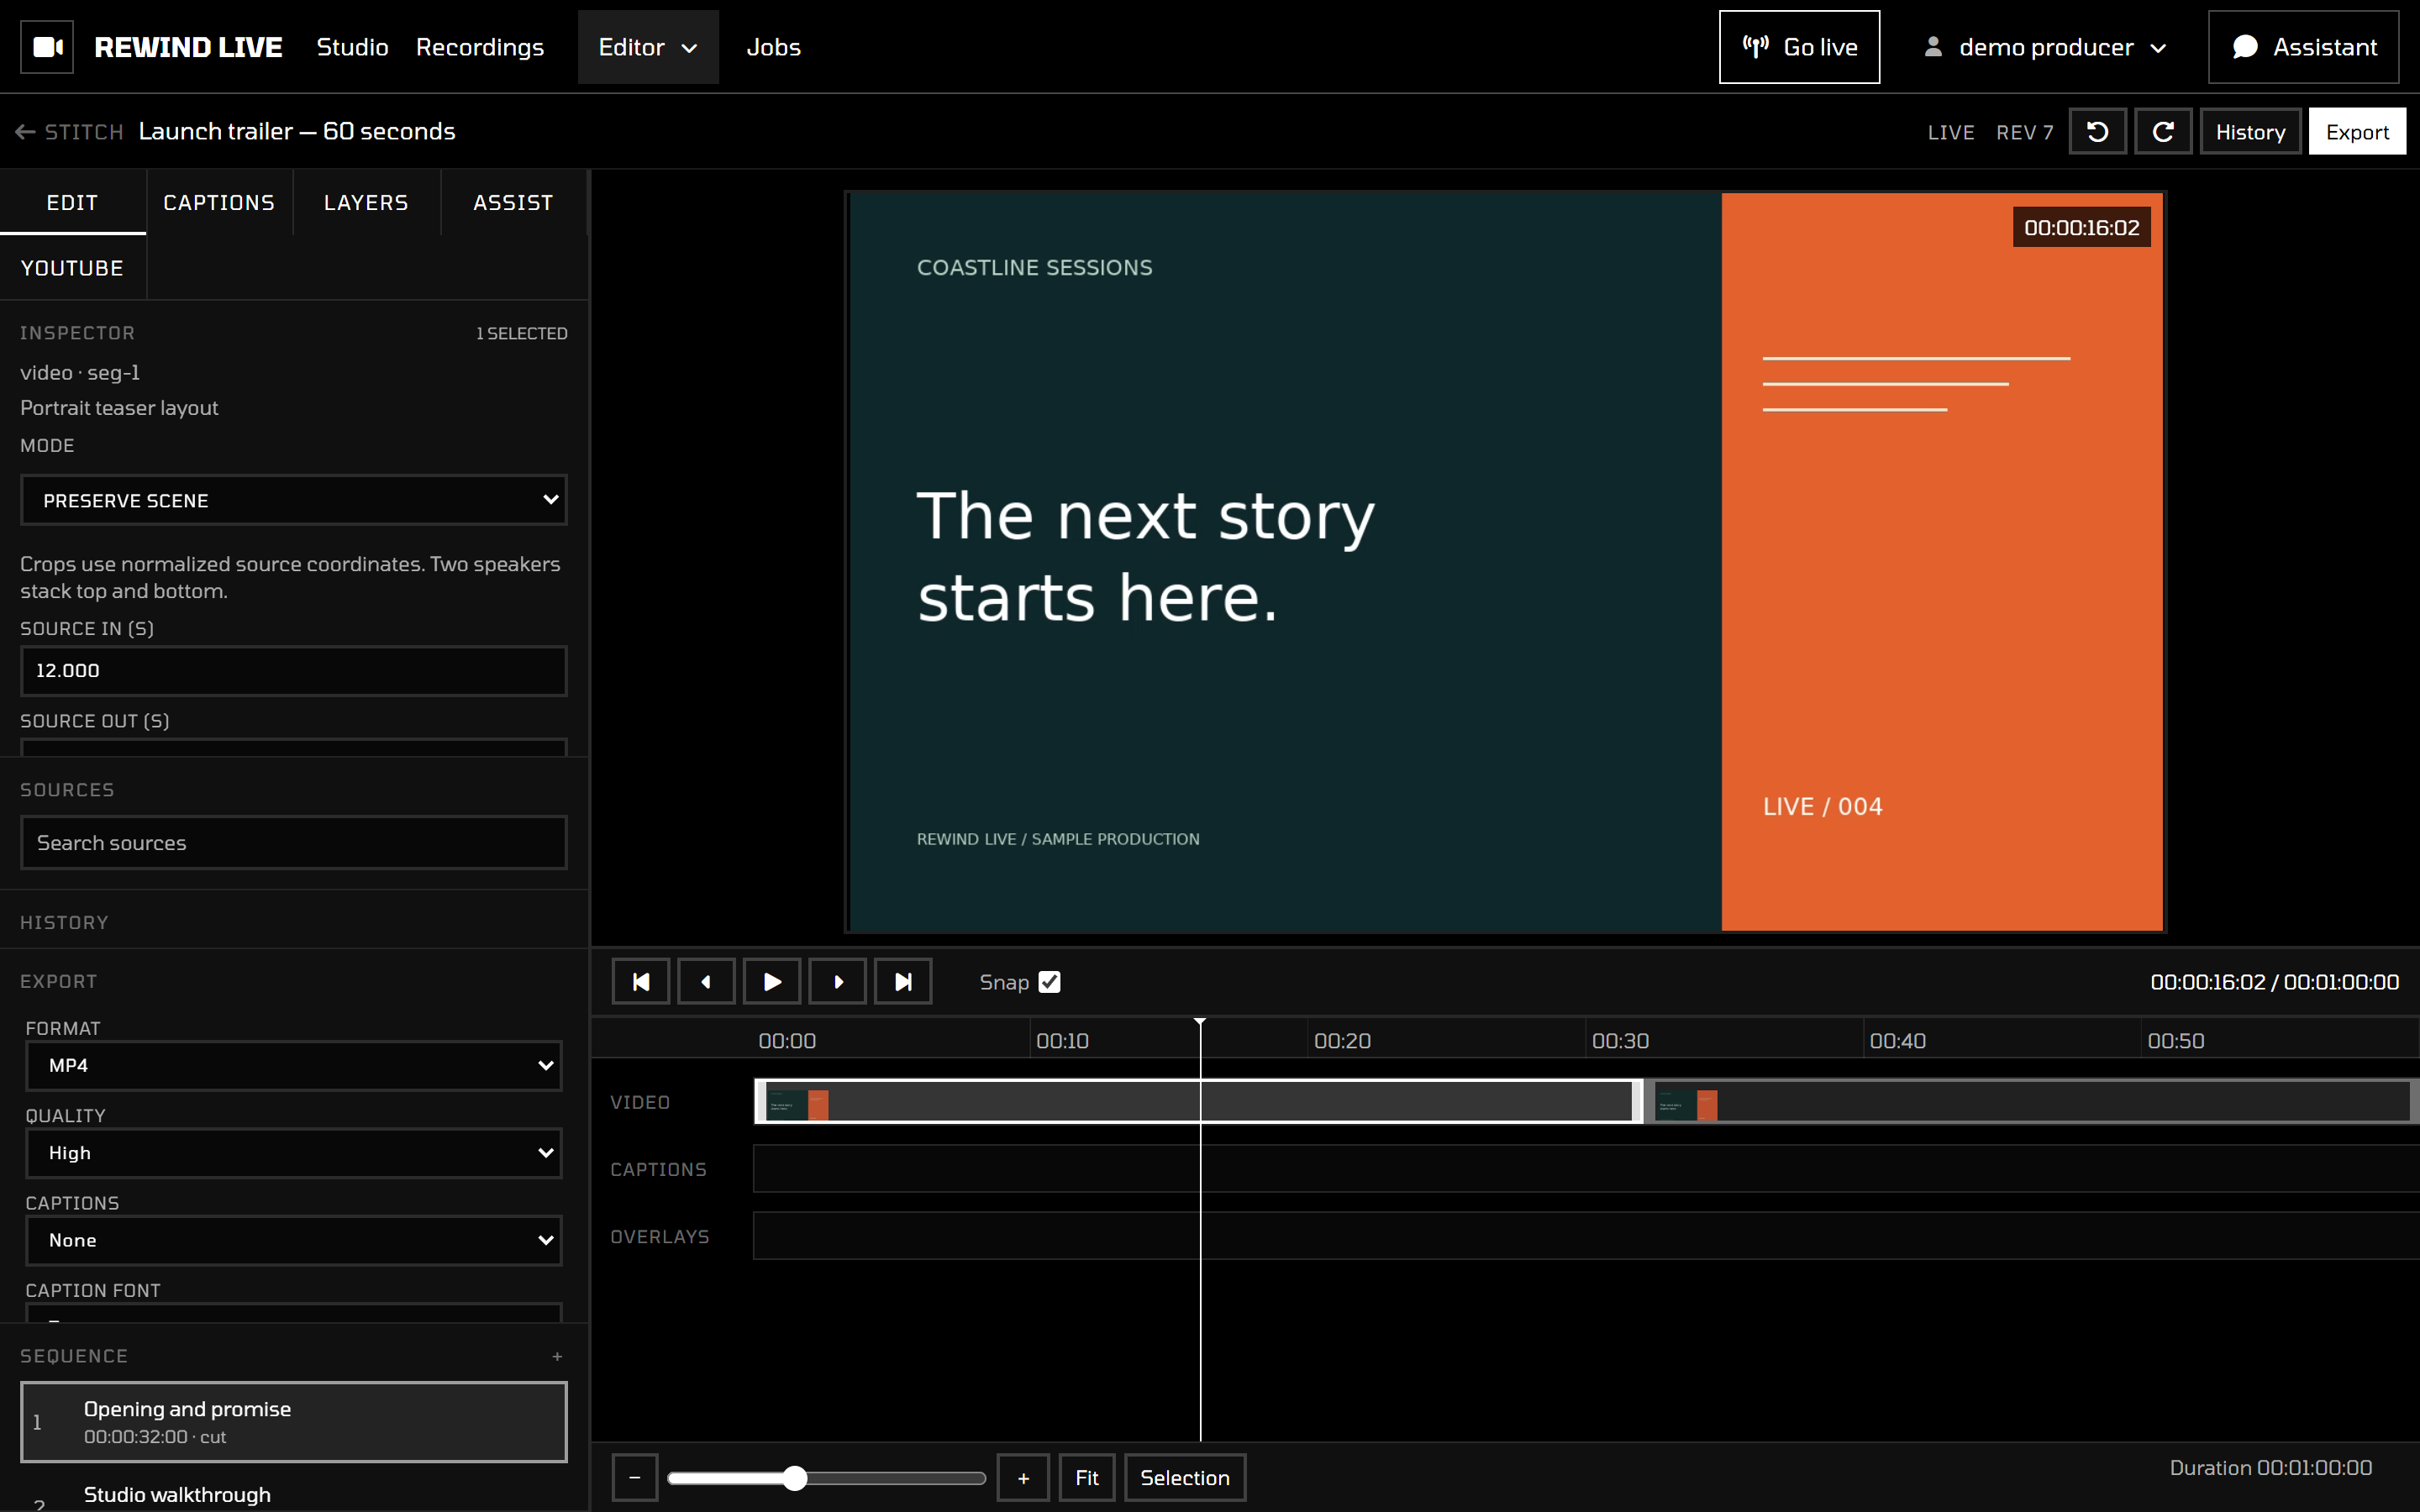Click the Source In seconds field
The width and height of the screenshot is (2420, 1512).
pos(293,671)
